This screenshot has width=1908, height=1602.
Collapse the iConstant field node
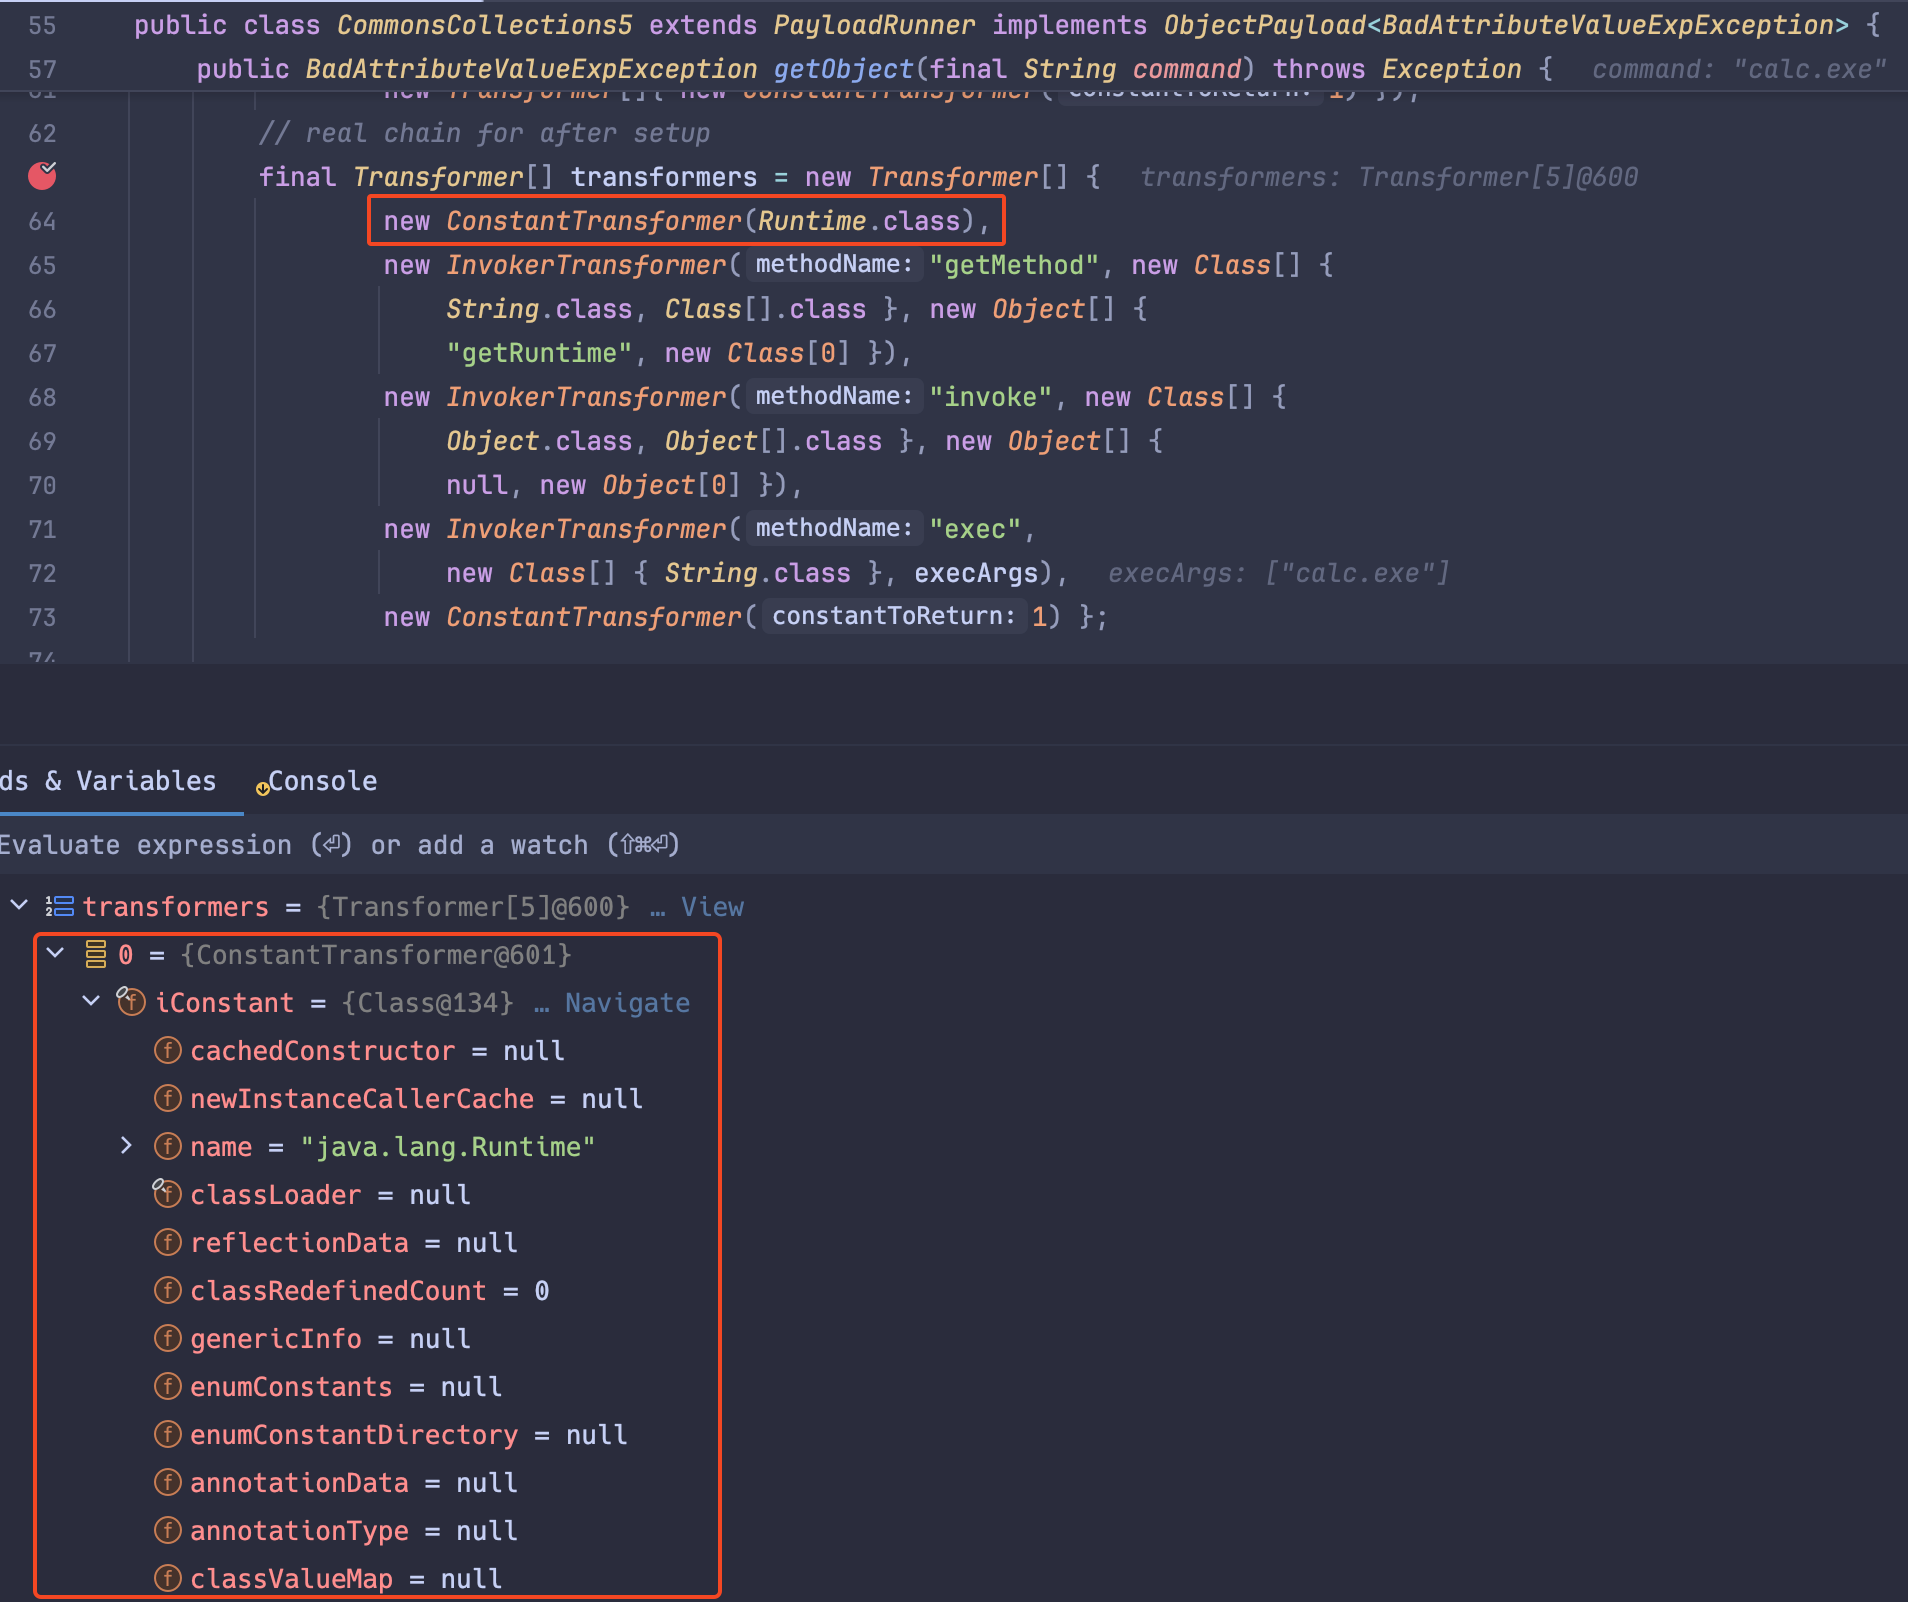click(x=91, y=1001)
